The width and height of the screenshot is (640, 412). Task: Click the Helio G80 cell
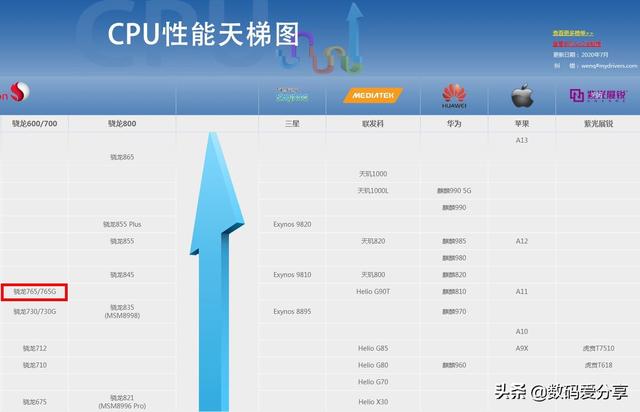(x=373, y=365)
